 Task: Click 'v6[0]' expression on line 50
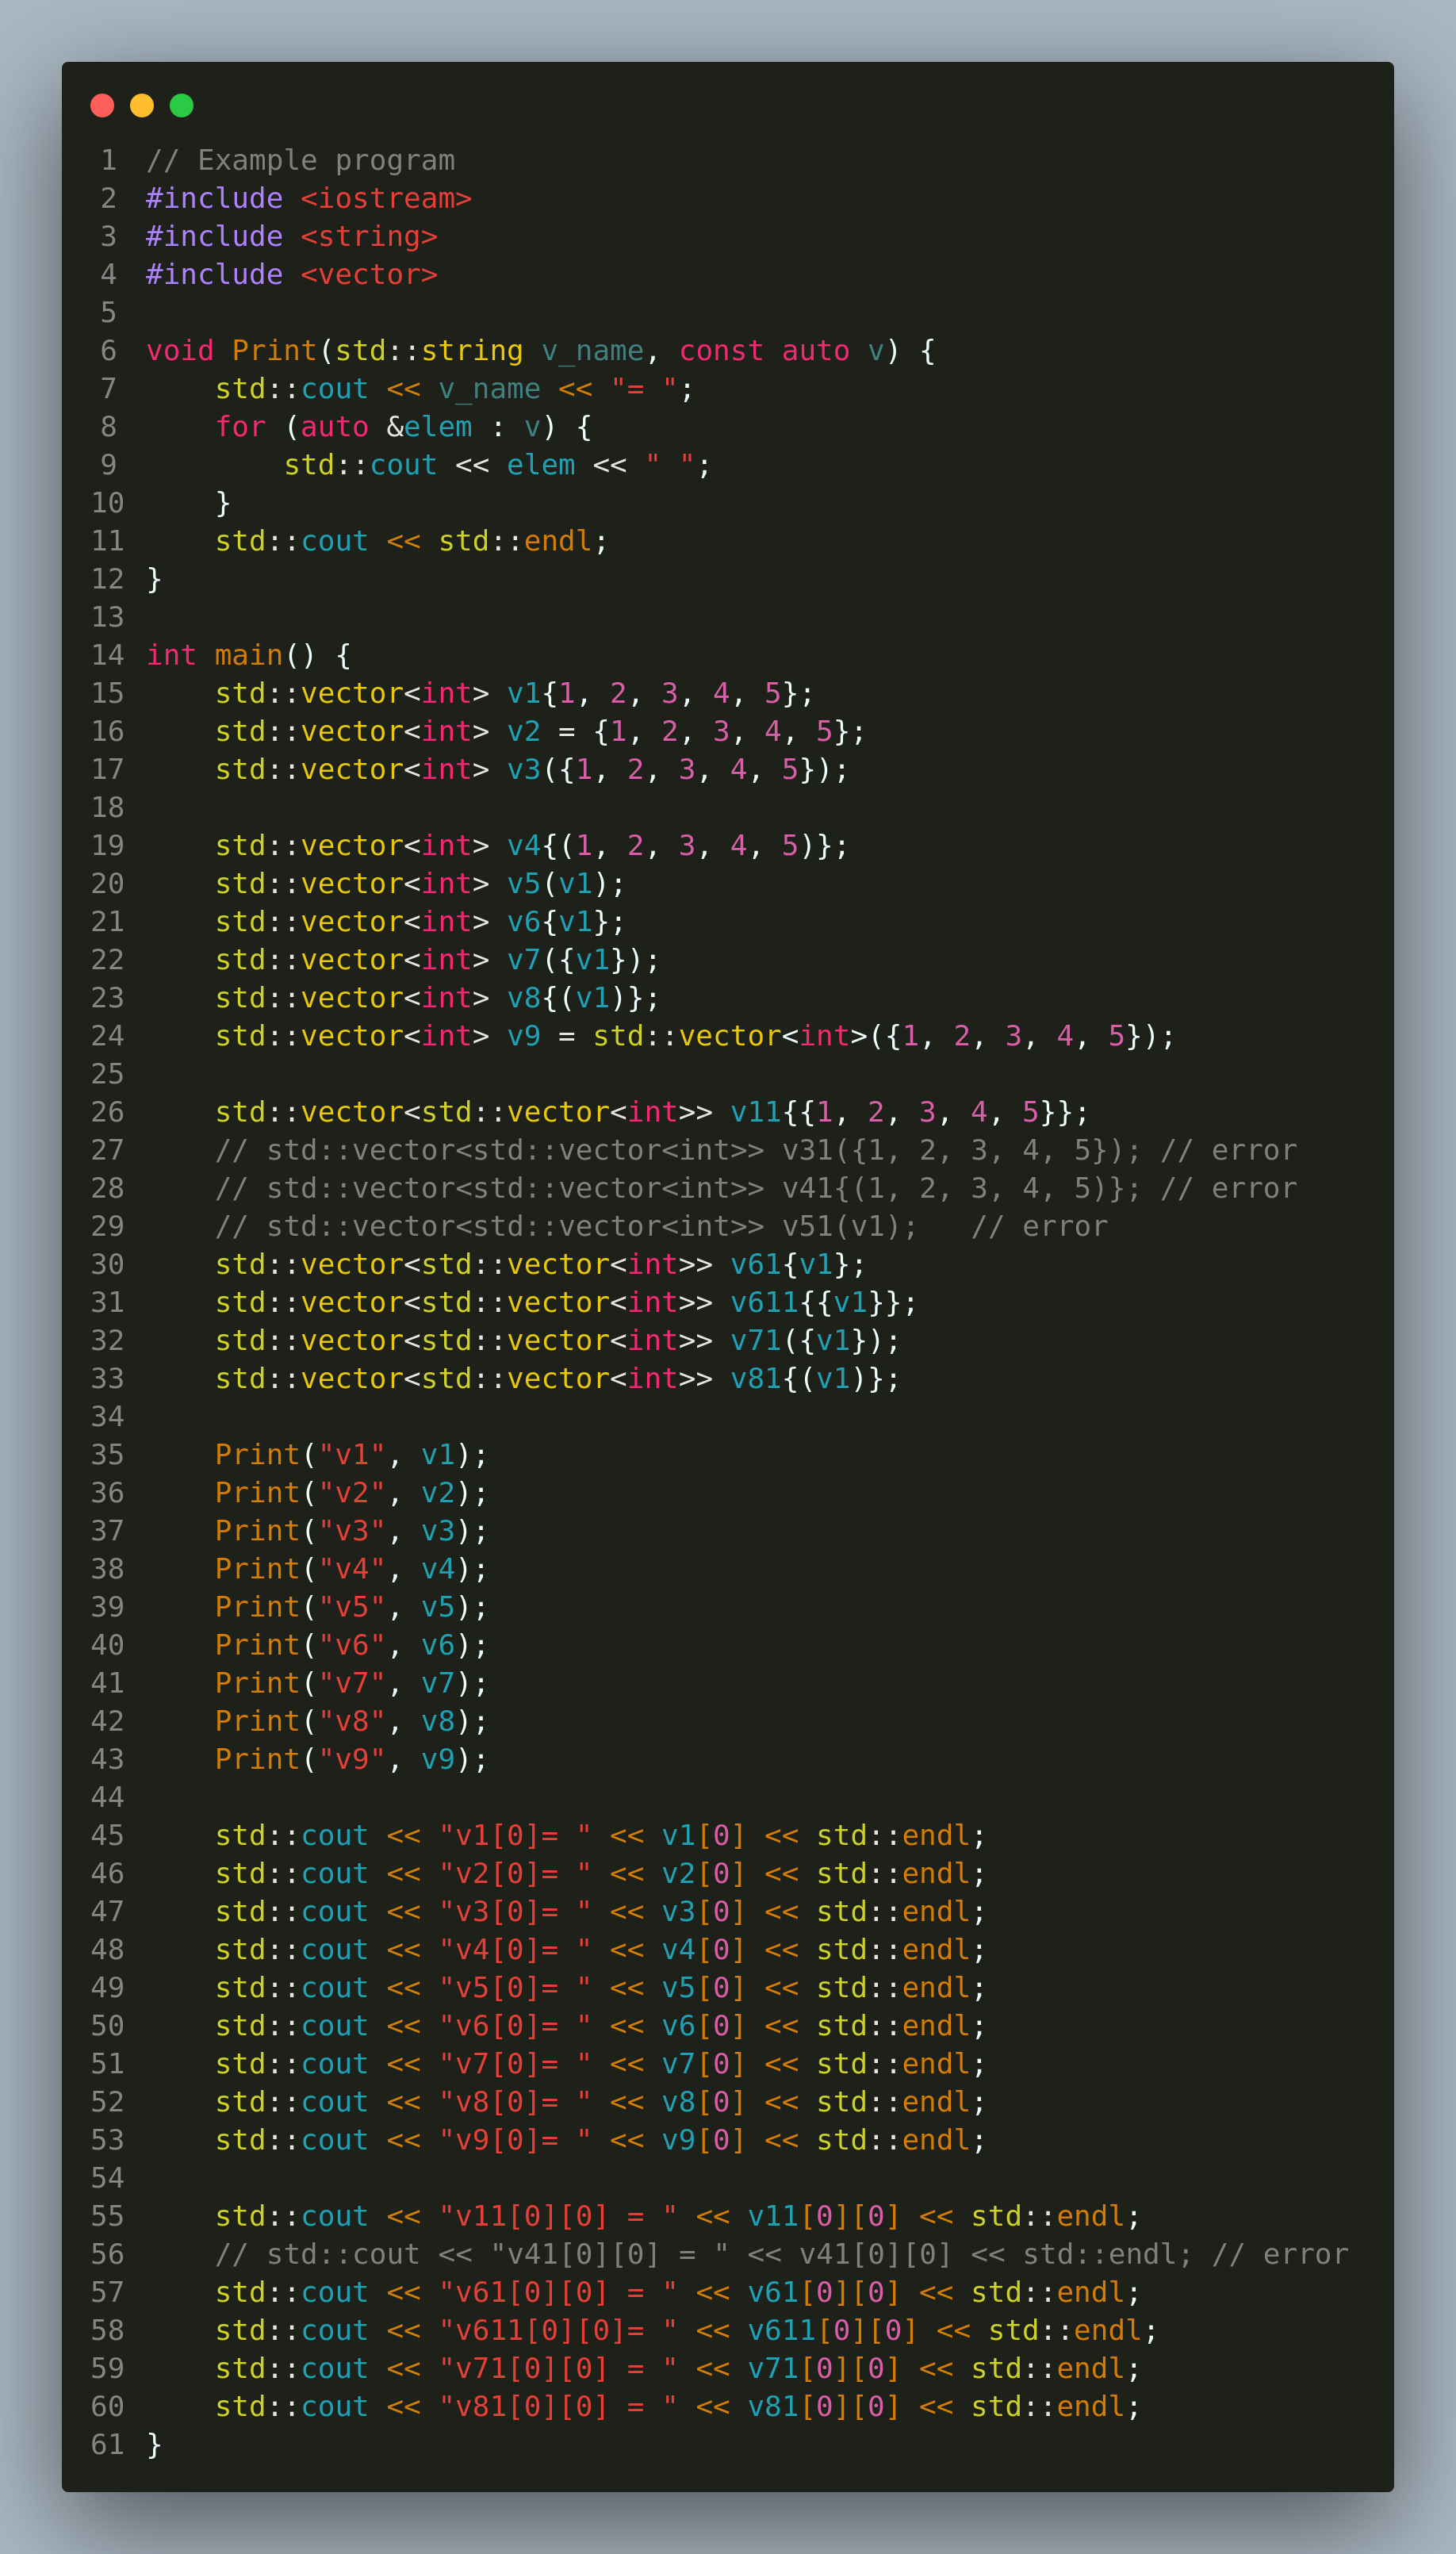coord(704,2025)
